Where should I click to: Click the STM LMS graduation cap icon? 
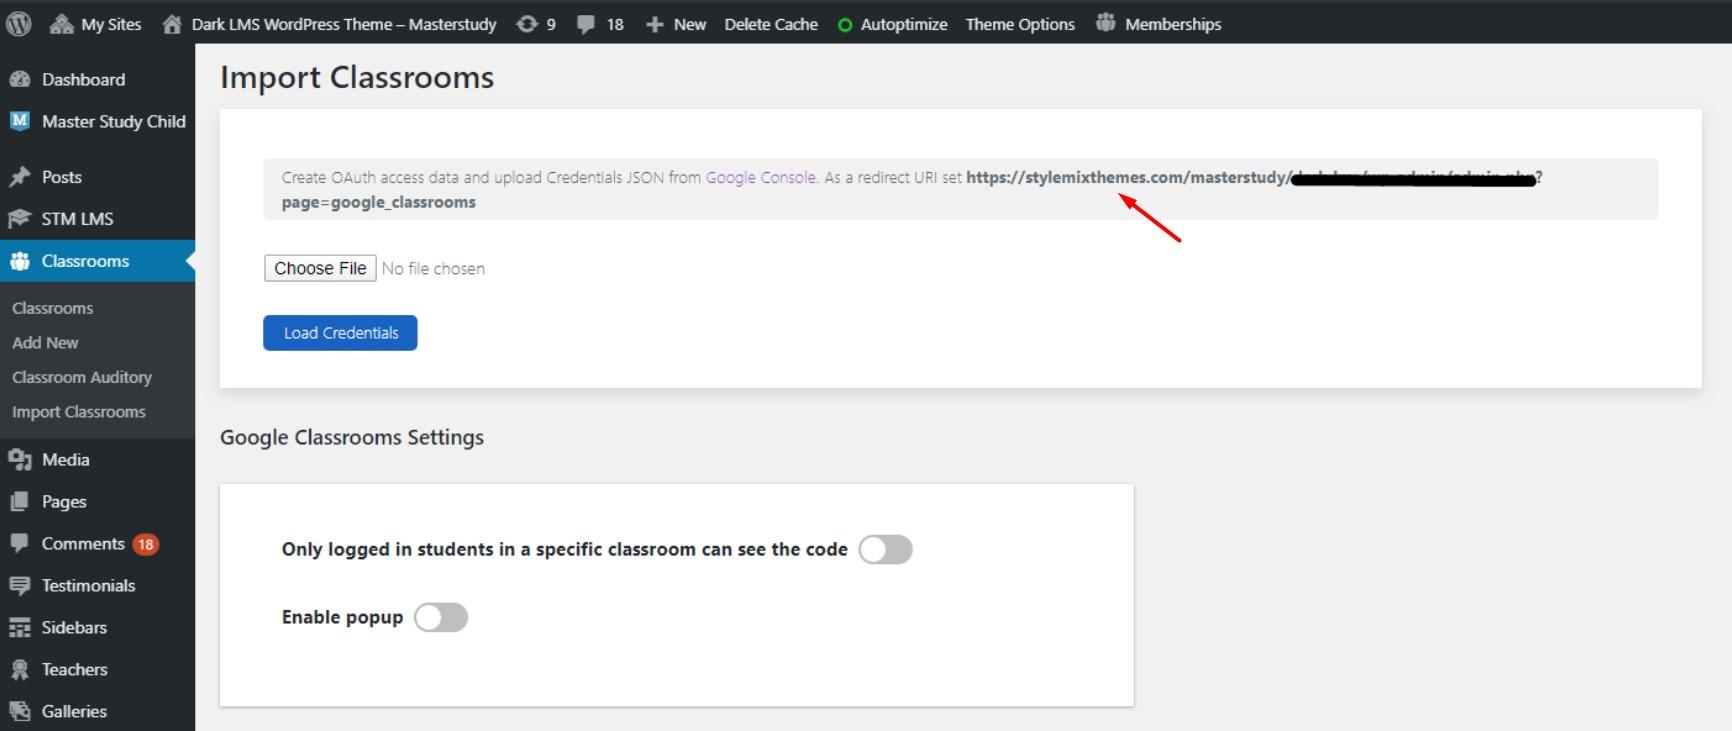pos(20,219)
